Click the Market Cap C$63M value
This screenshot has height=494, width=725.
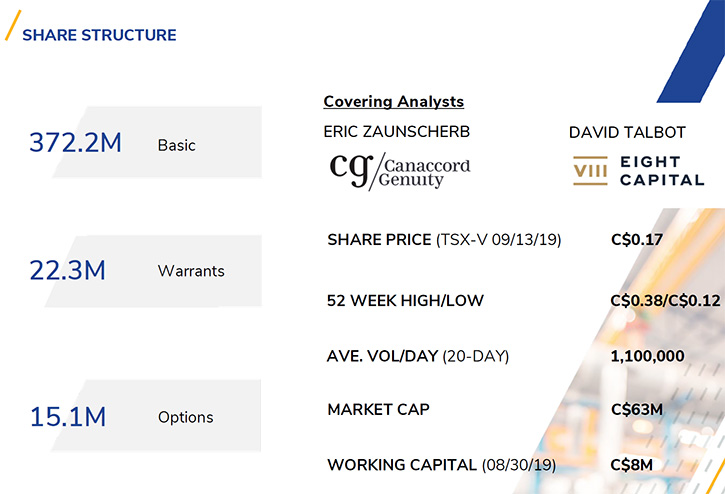(x=637, y=409)
